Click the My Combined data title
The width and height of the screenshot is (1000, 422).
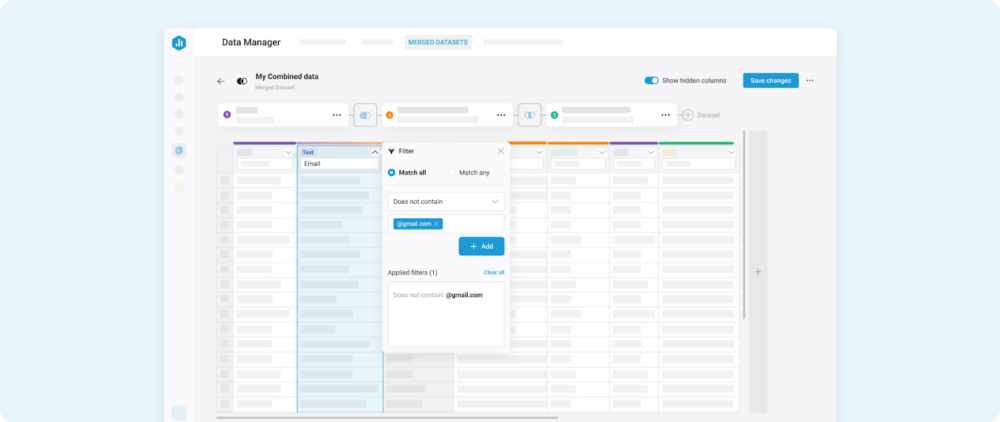tap(287, 76)
